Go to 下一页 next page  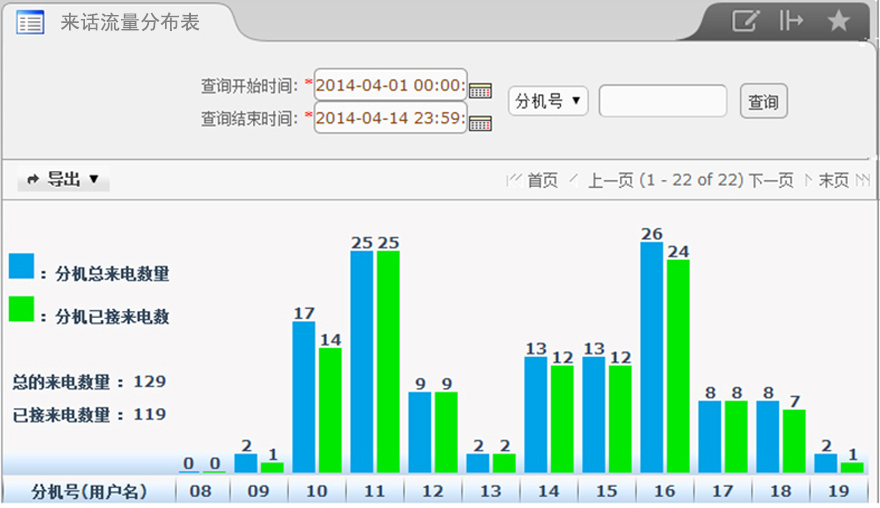tap(771, 180)
